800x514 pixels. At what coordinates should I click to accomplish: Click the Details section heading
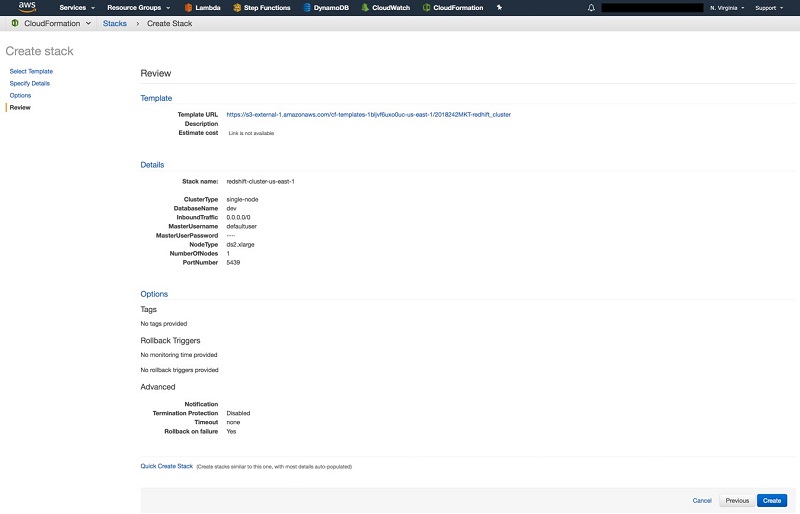click(152, 165)
